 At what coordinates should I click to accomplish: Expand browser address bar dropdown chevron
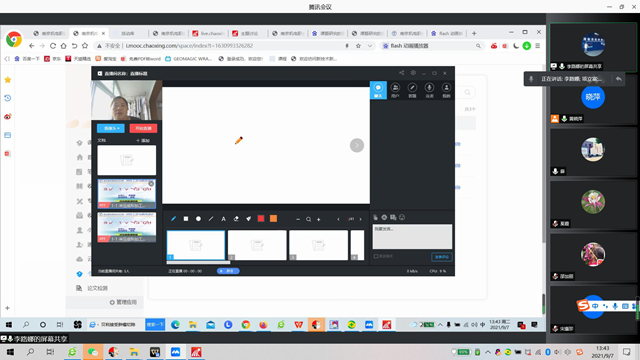coord(370,46)
